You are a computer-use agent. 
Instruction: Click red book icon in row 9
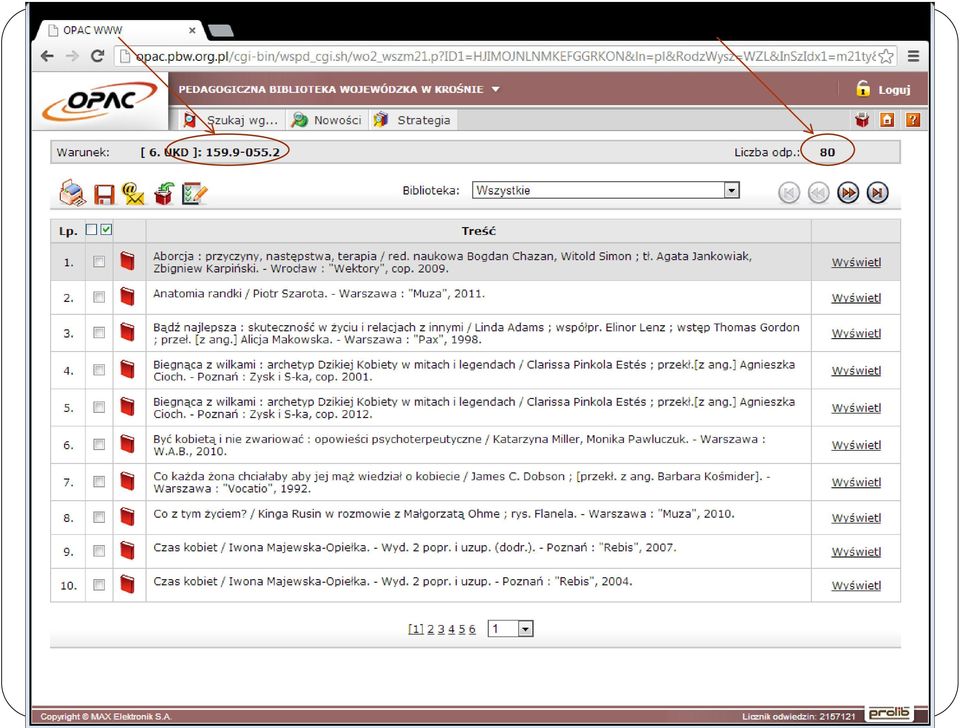pyautogui.click(x=127, y=550)
